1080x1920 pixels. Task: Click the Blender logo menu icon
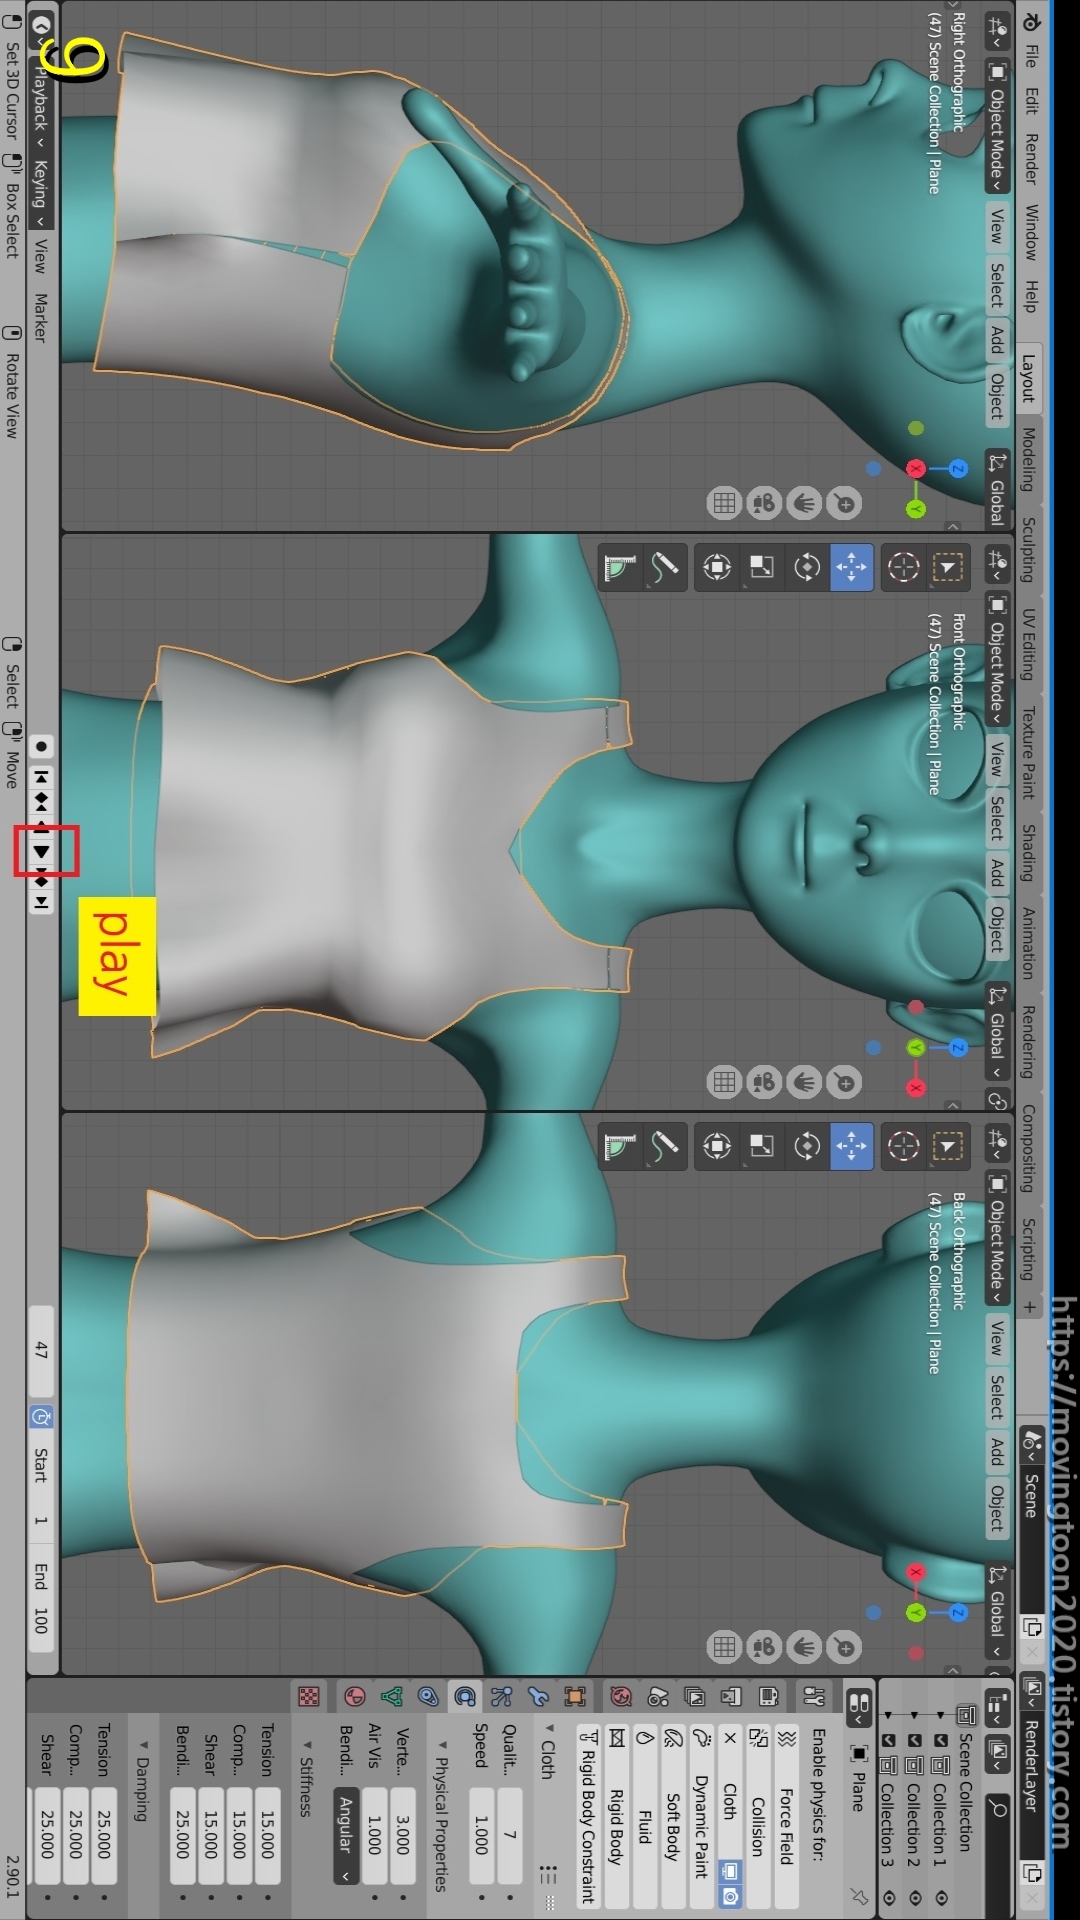point(1031,22)
